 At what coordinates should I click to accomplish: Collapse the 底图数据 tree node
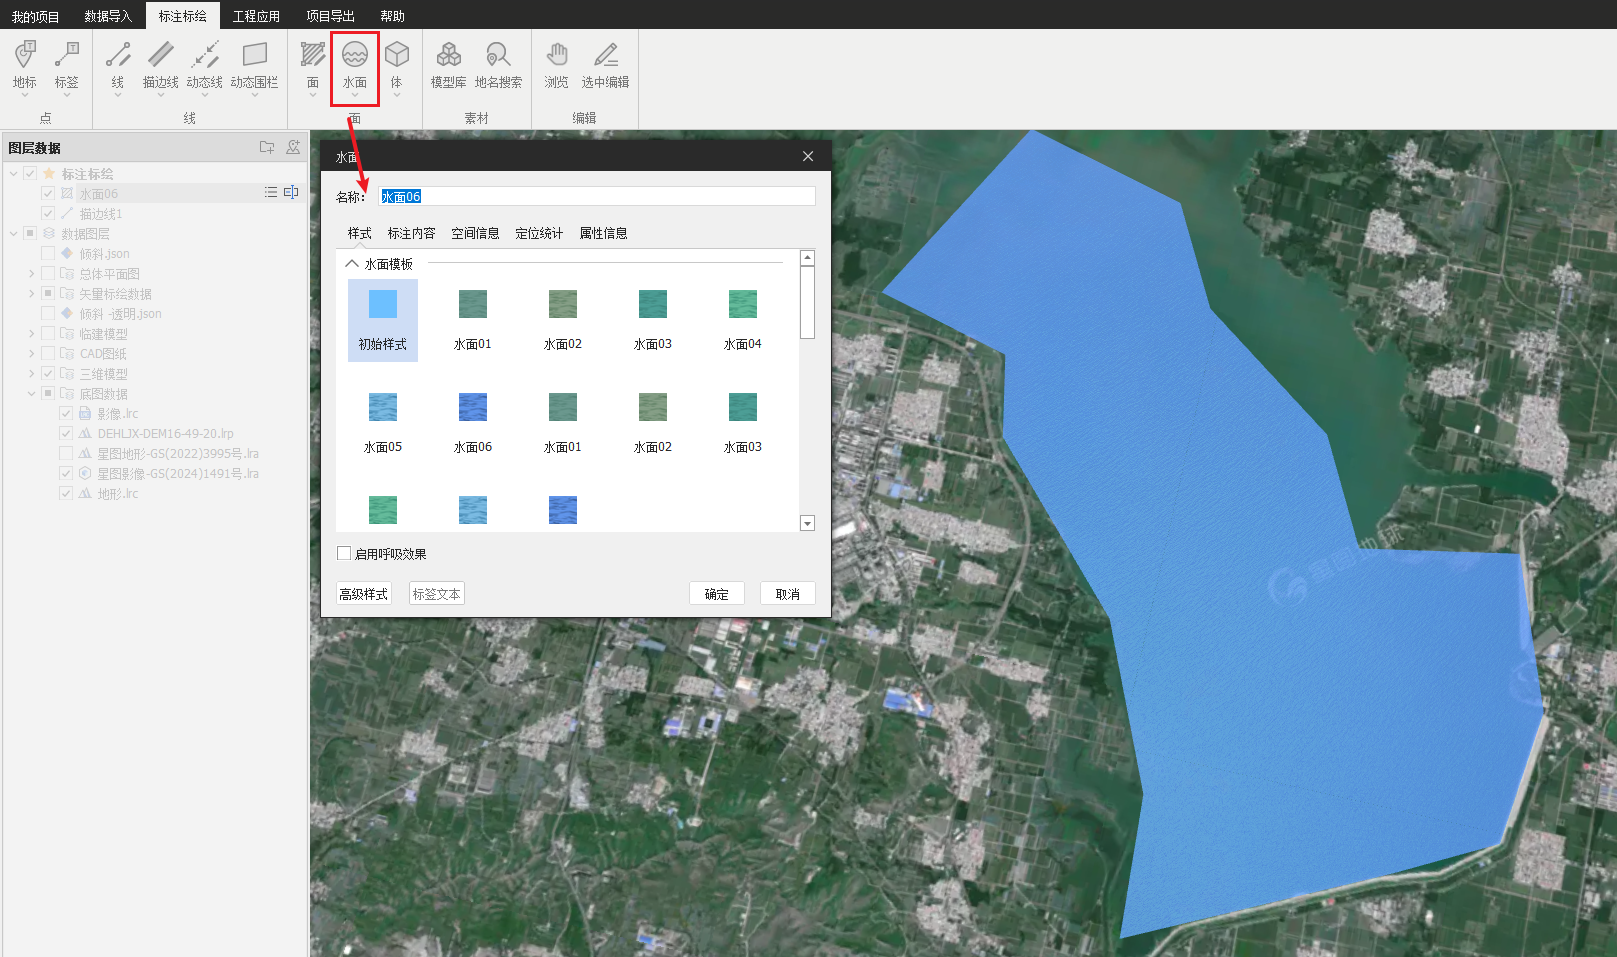tap(31, 394)
